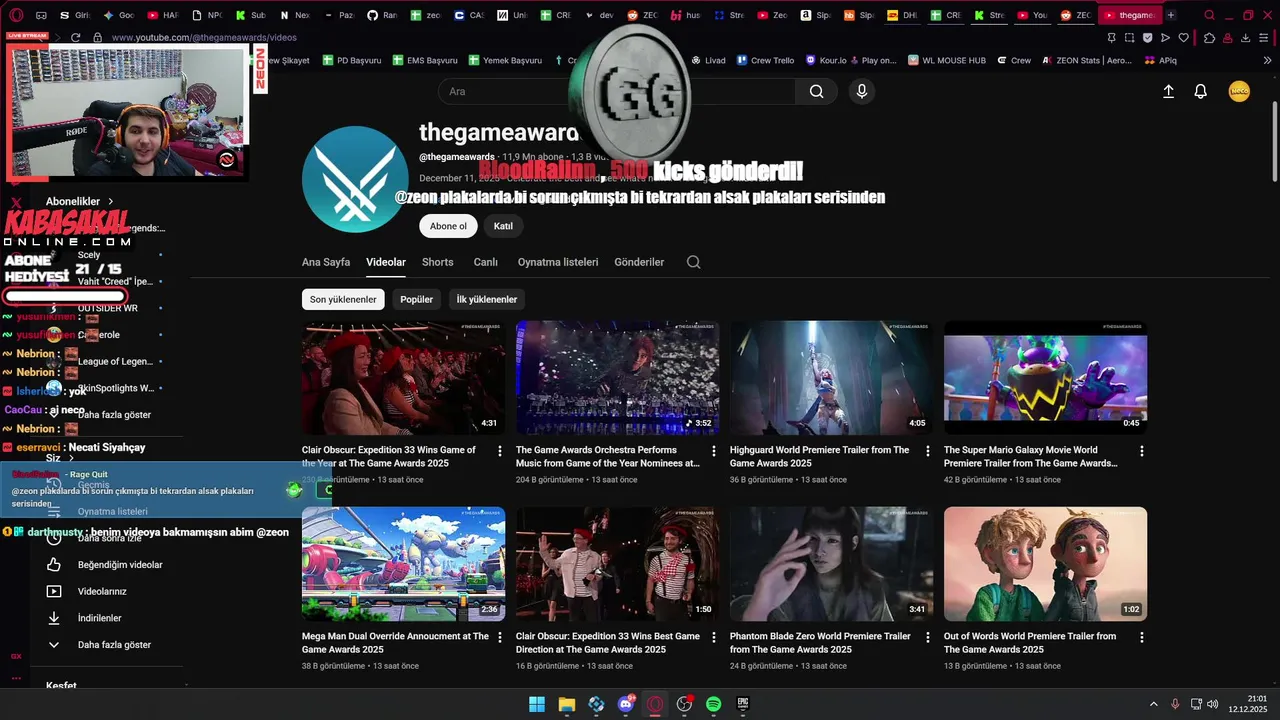The image size is (1280, 720).
Task: Click the page vertical scrollbar
Action: pos(1273,140)
